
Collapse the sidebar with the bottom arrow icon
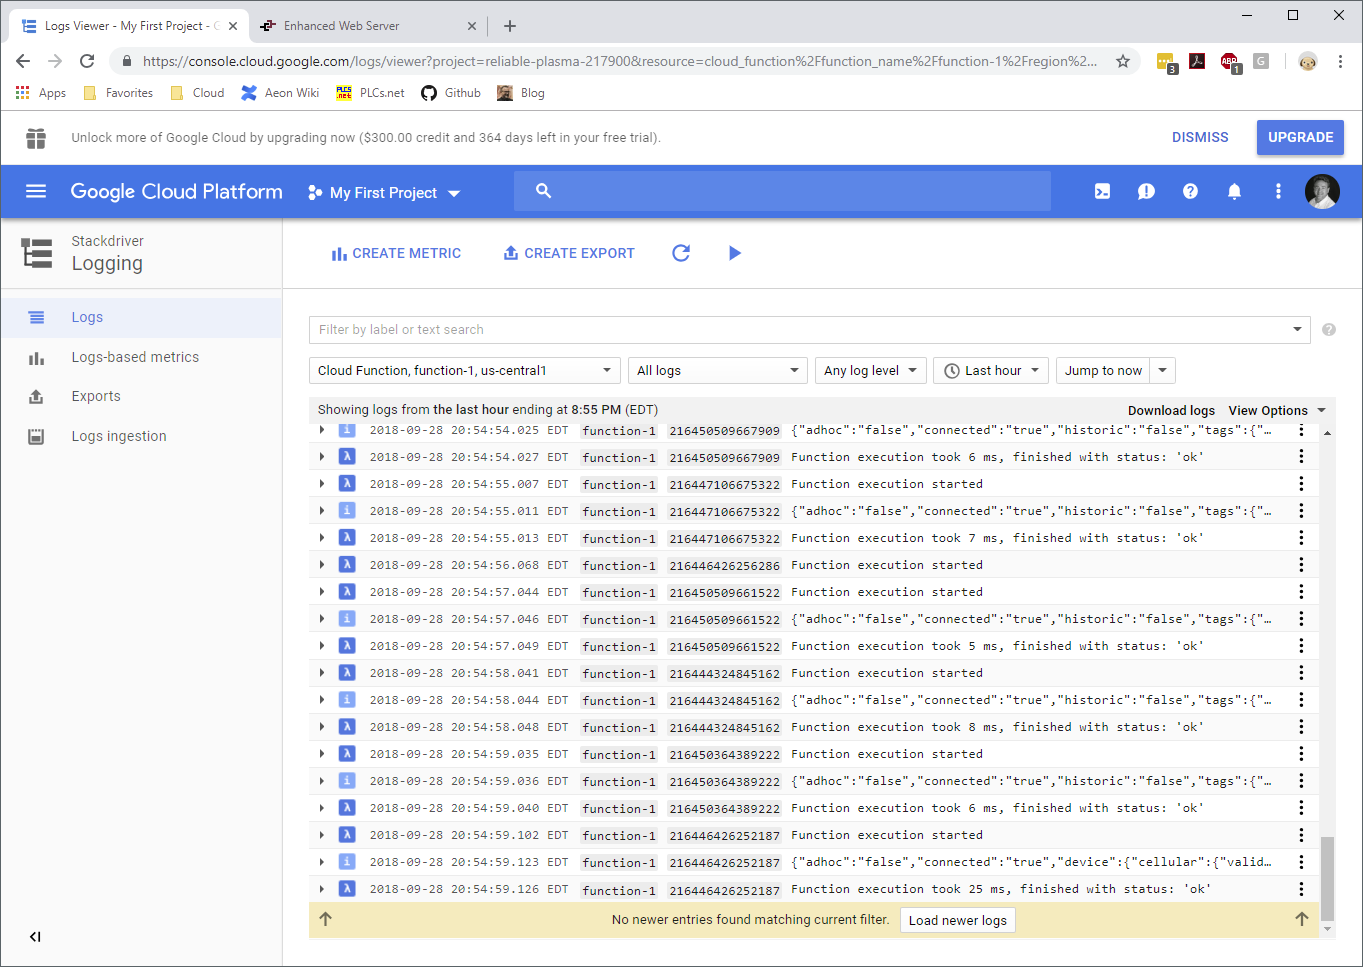[x=35, y=937]
